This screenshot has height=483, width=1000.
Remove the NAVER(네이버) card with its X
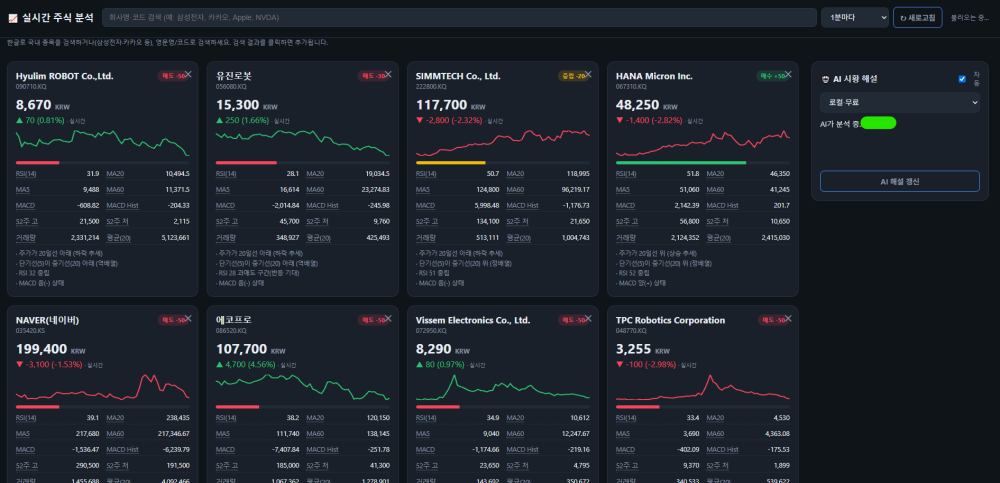188,318
